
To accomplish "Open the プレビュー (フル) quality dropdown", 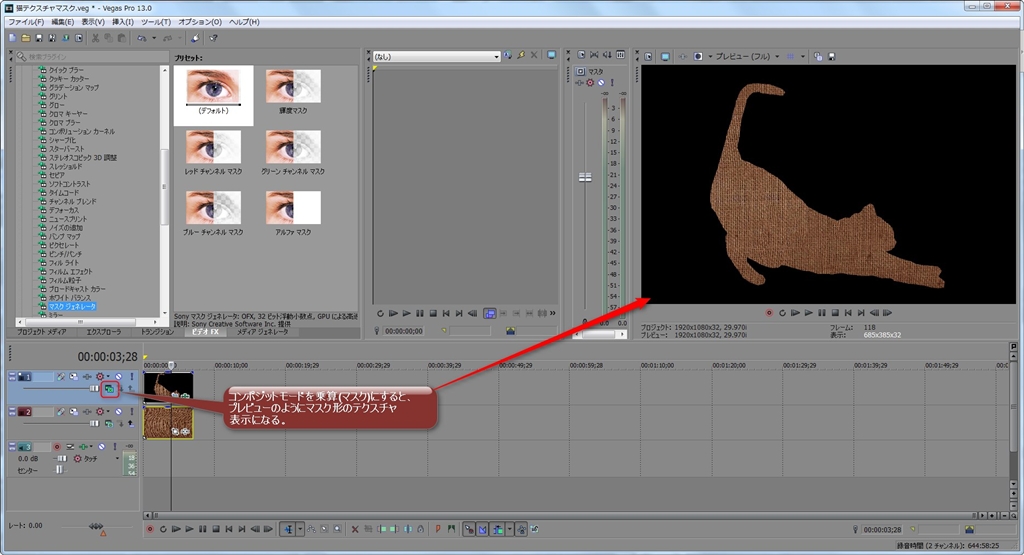I will coord(741,56).
